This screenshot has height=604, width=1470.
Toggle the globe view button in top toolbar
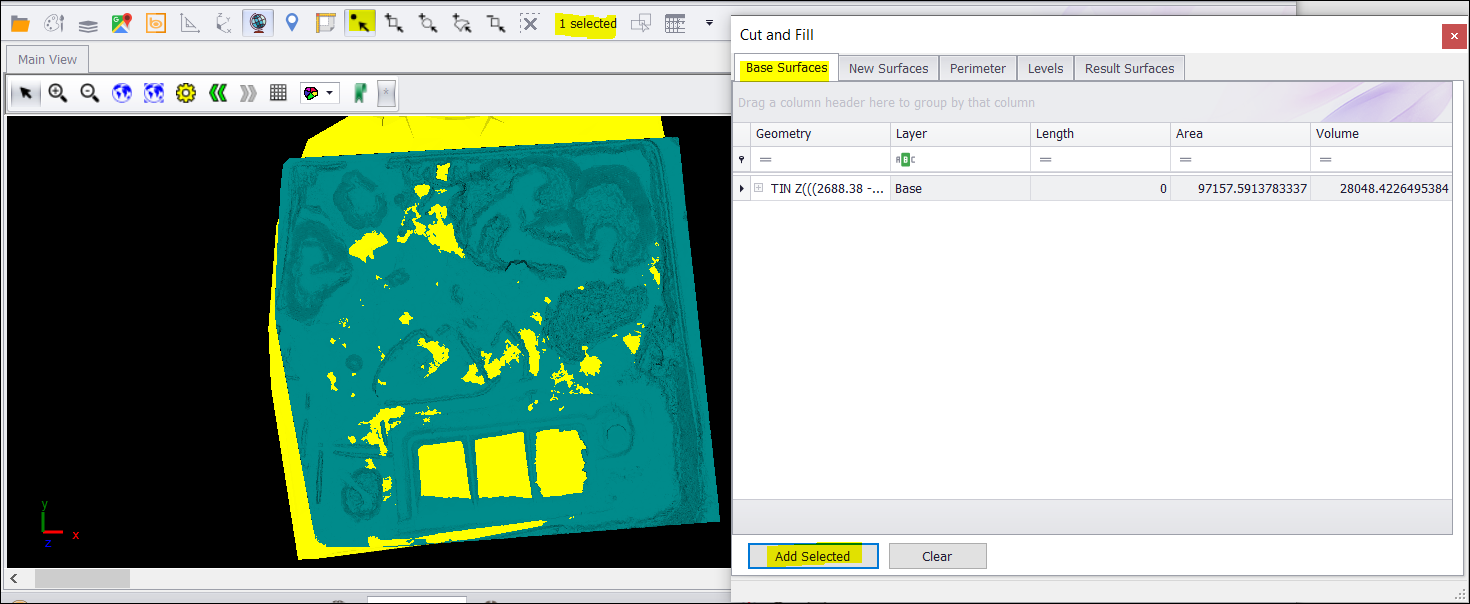pos(258,23)
